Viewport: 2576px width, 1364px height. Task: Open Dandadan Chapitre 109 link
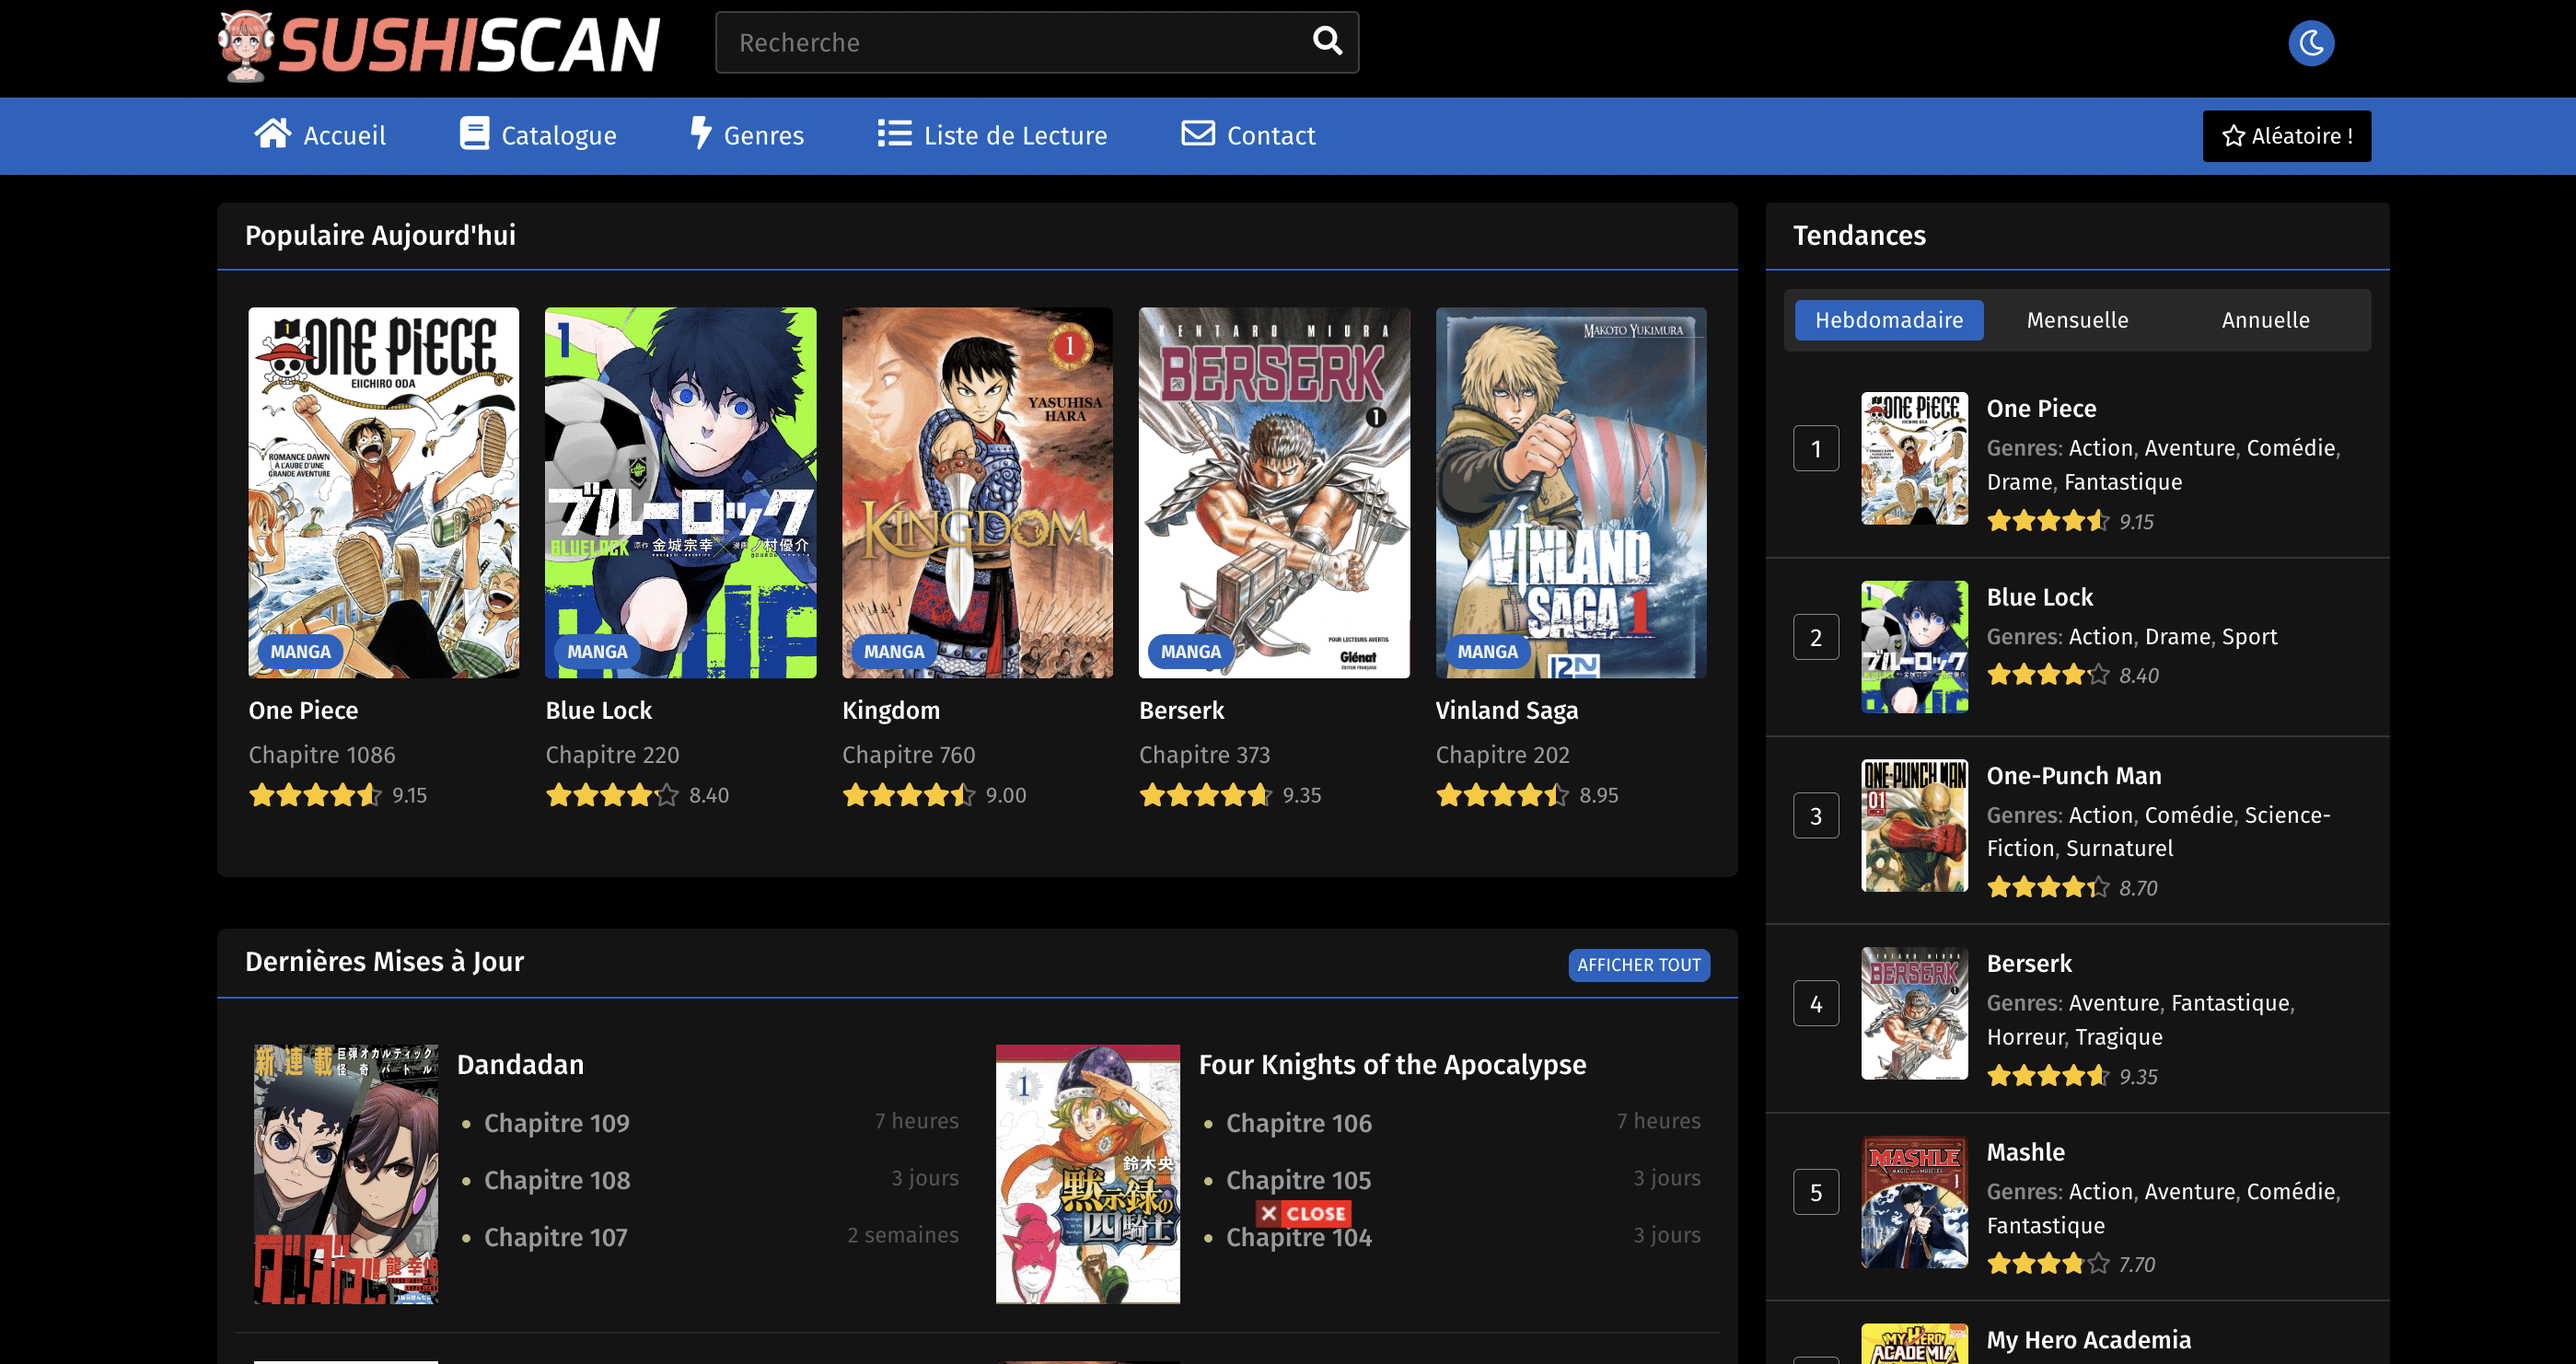556,1123
